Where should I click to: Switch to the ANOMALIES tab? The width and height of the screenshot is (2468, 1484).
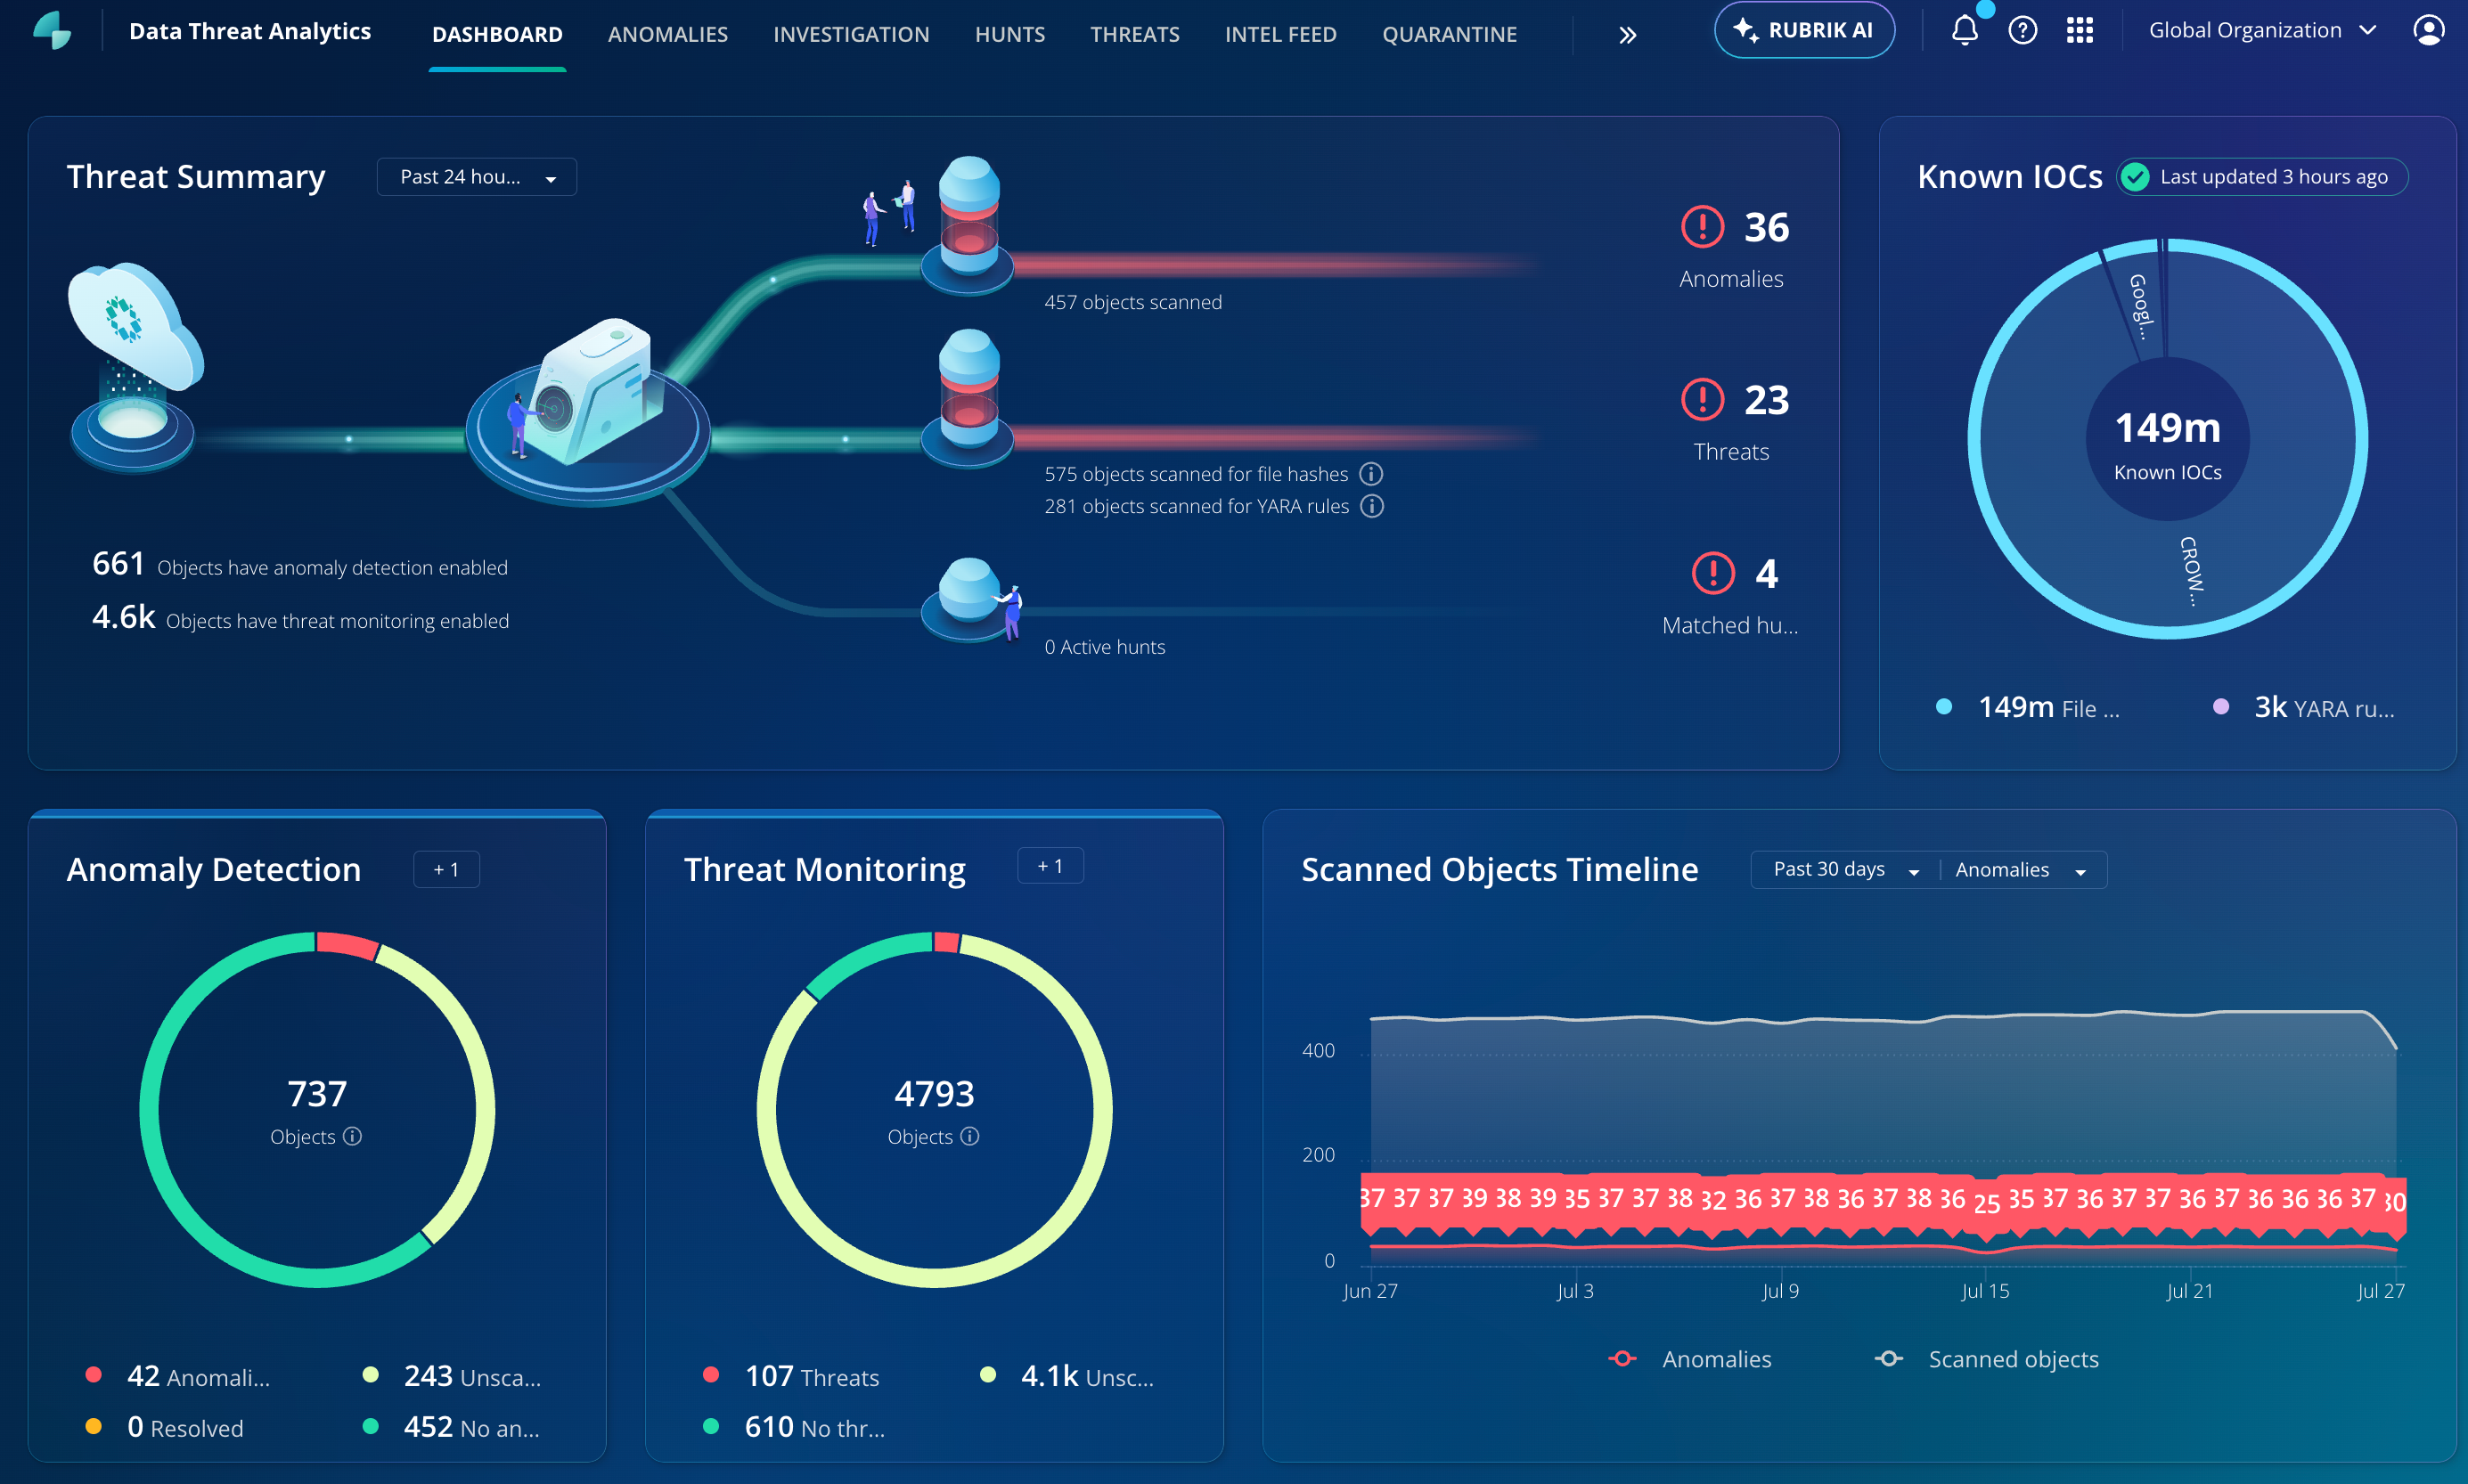668,34
